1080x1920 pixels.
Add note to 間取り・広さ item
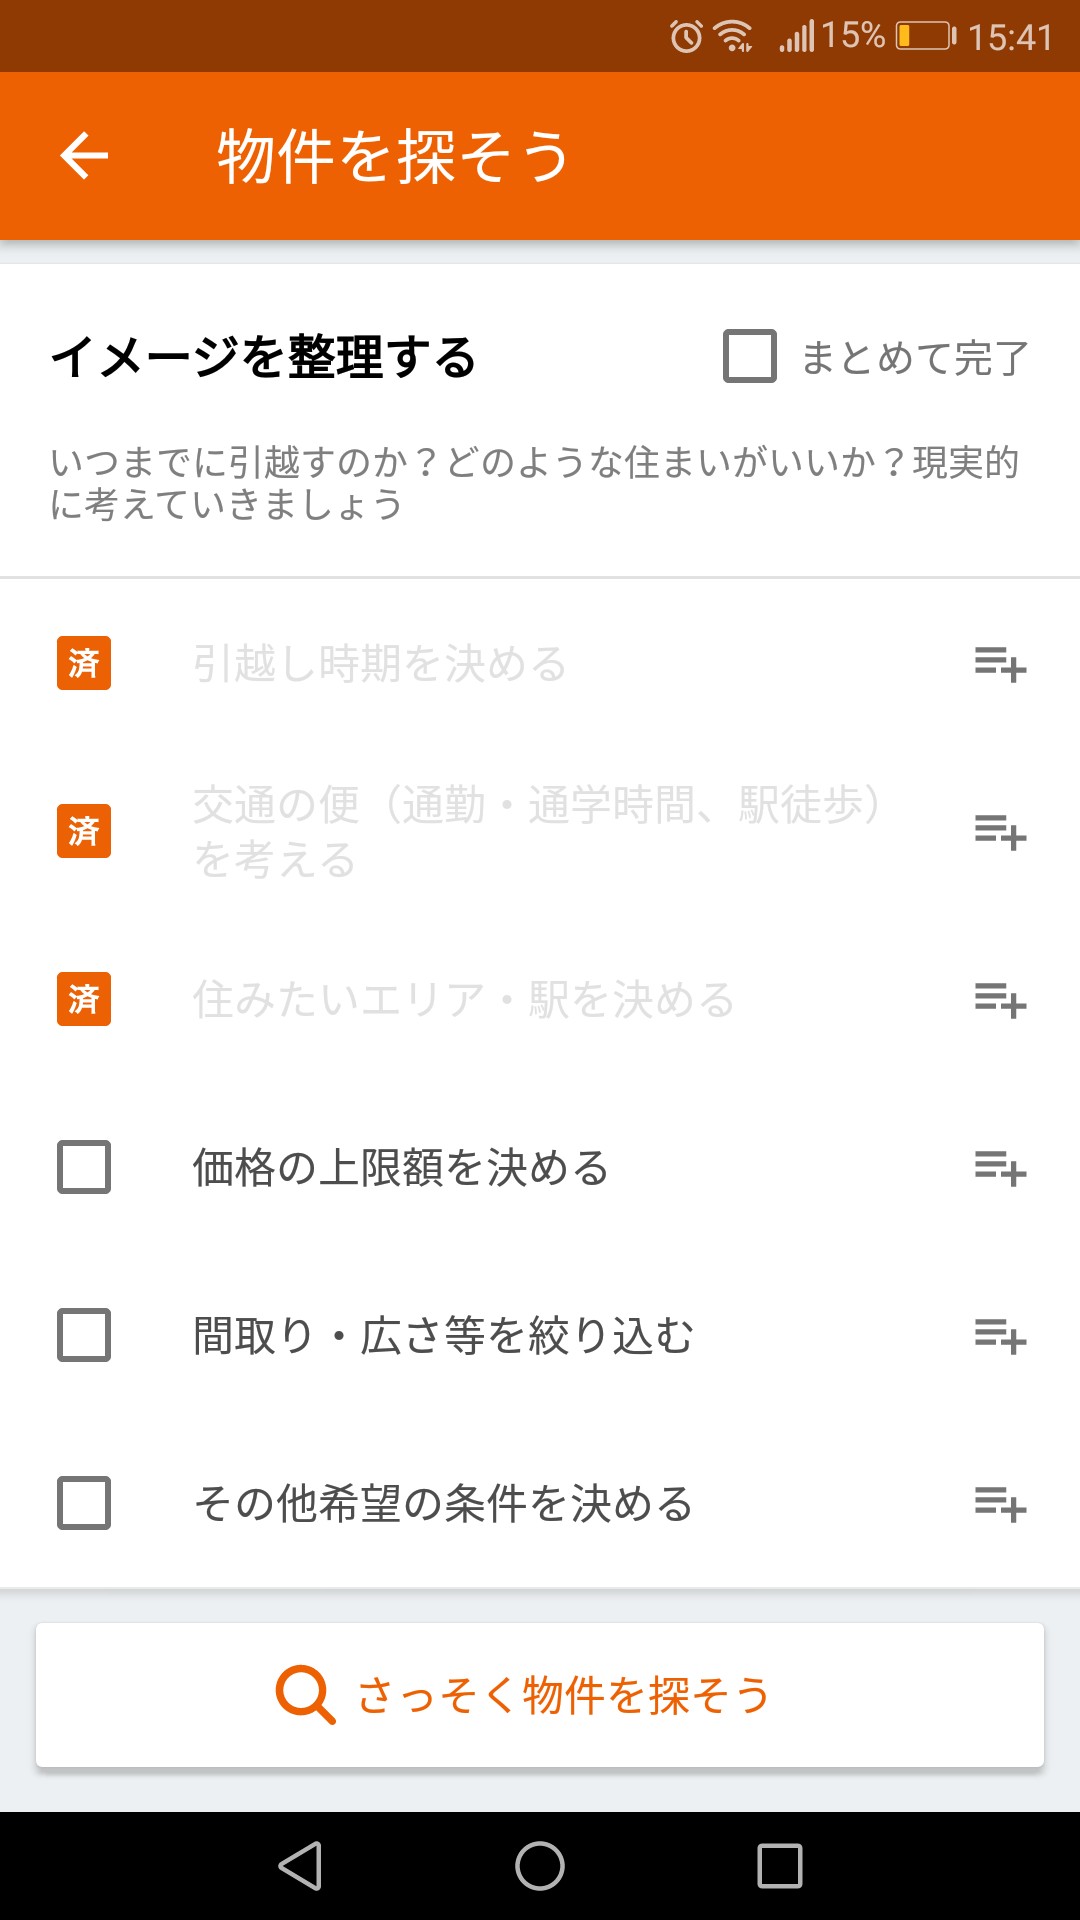pos(1000,1336)
